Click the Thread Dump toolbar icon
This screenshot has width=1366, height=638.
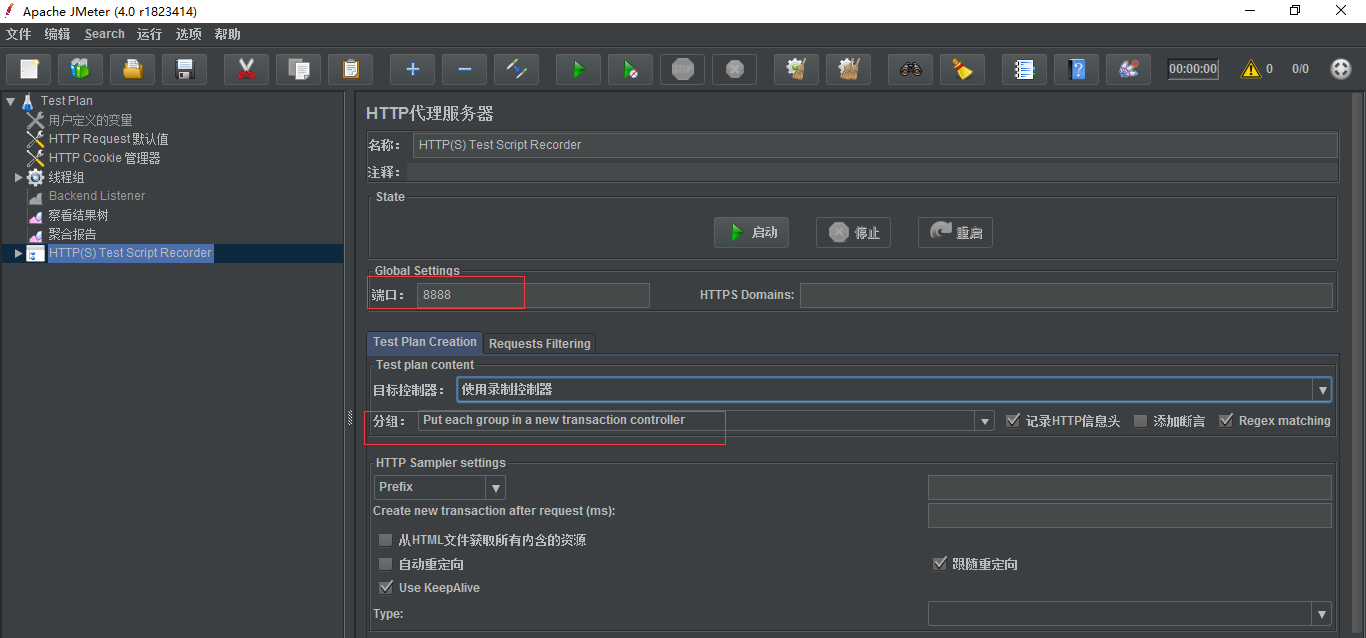click(x=1128, y=69)
